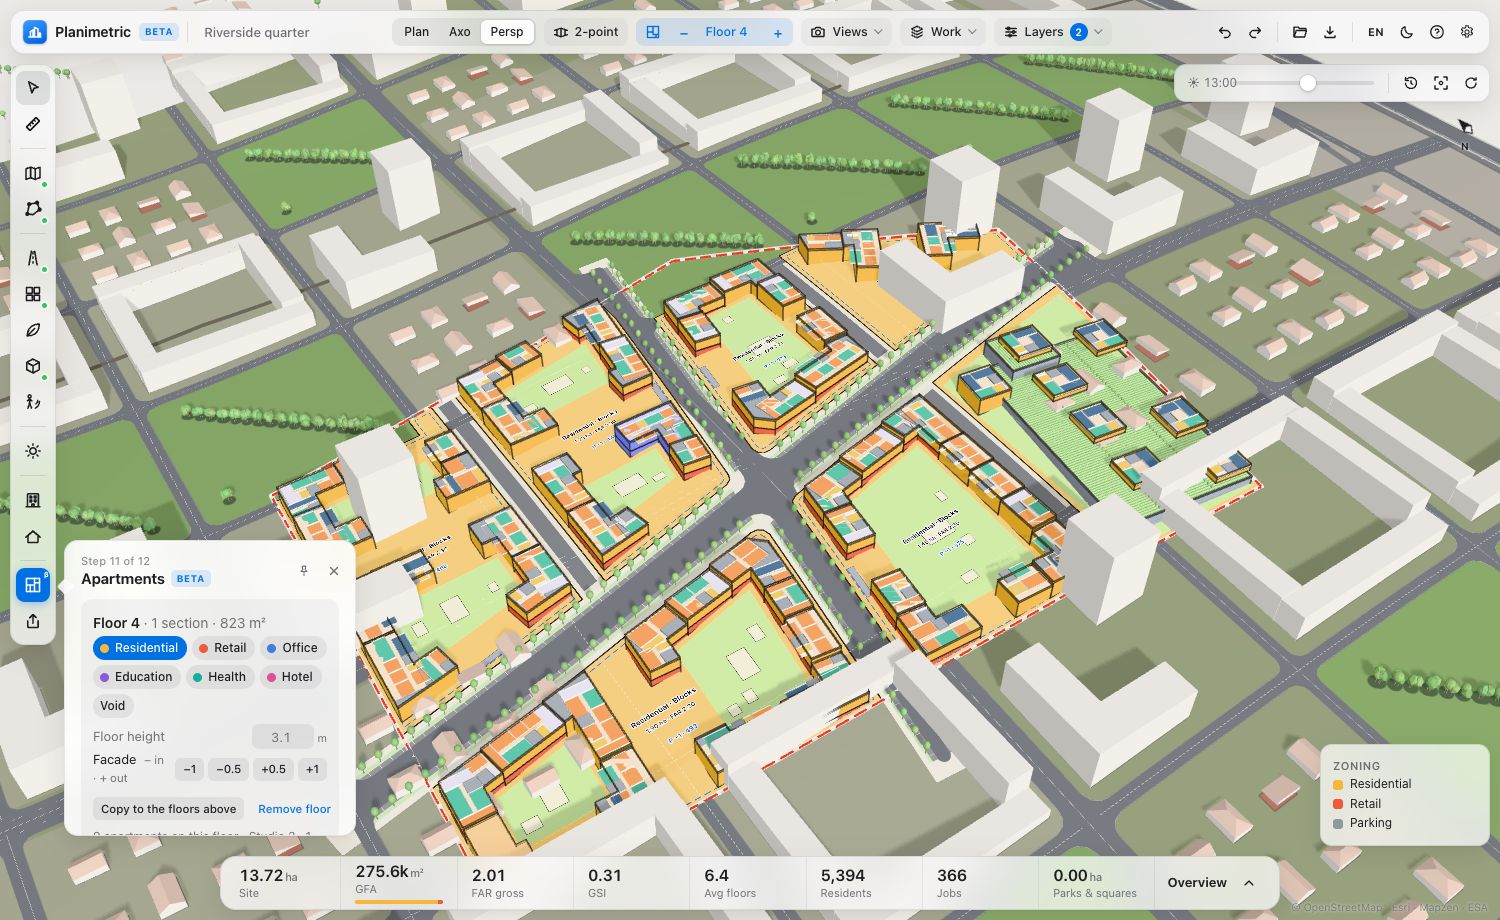Move facade in by 1

190,769
